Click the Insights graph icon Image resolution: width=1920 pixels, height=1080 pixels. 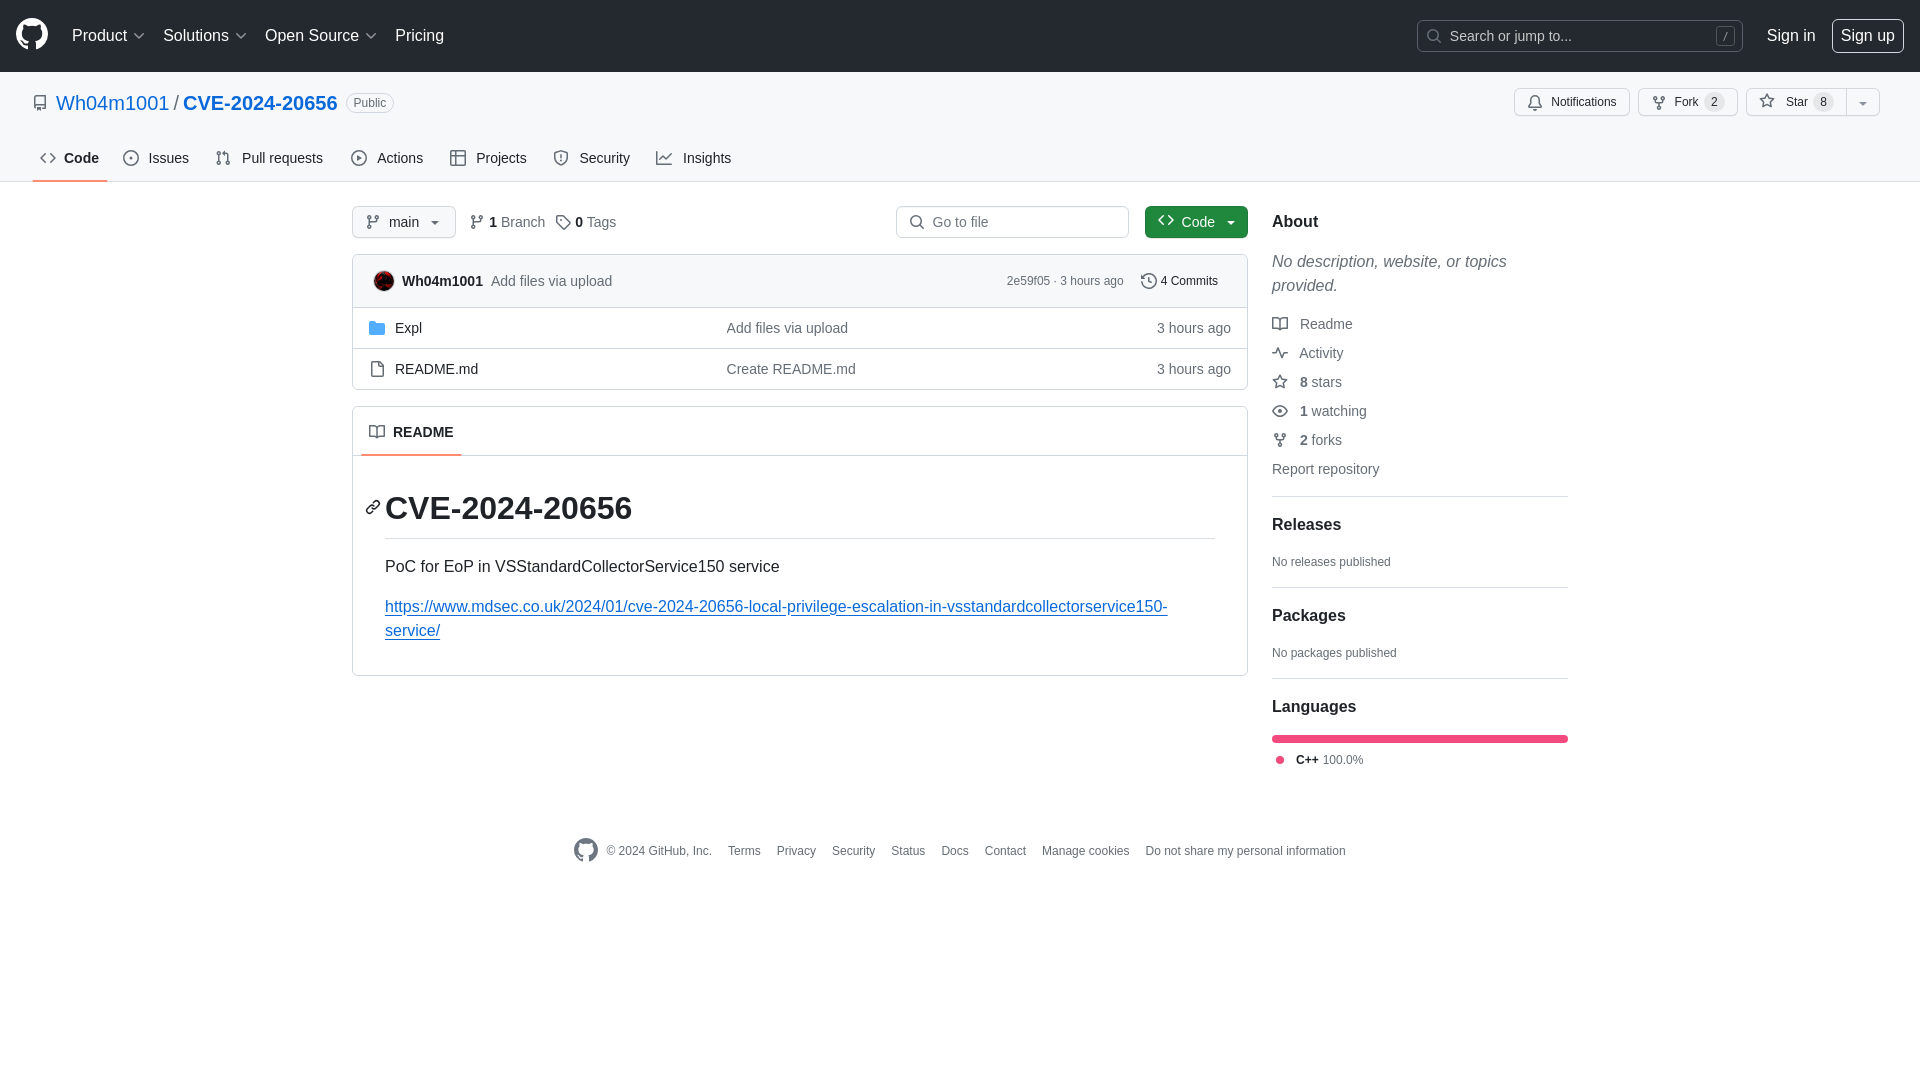pyautogui.click(x=663, y=158)
